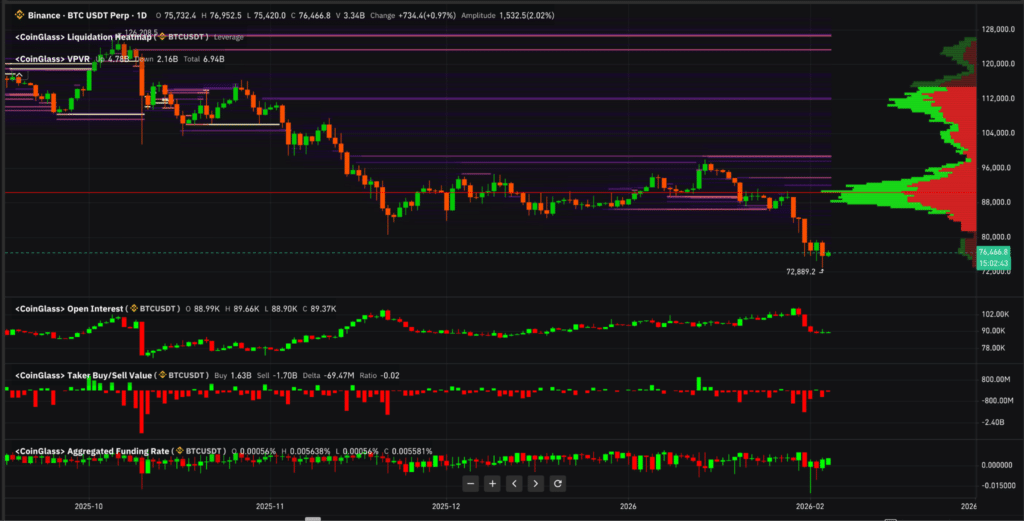This screenshot has width=1024, height=521.
Task: Click the Leverage label in heatmap legend
Action: 229,37
